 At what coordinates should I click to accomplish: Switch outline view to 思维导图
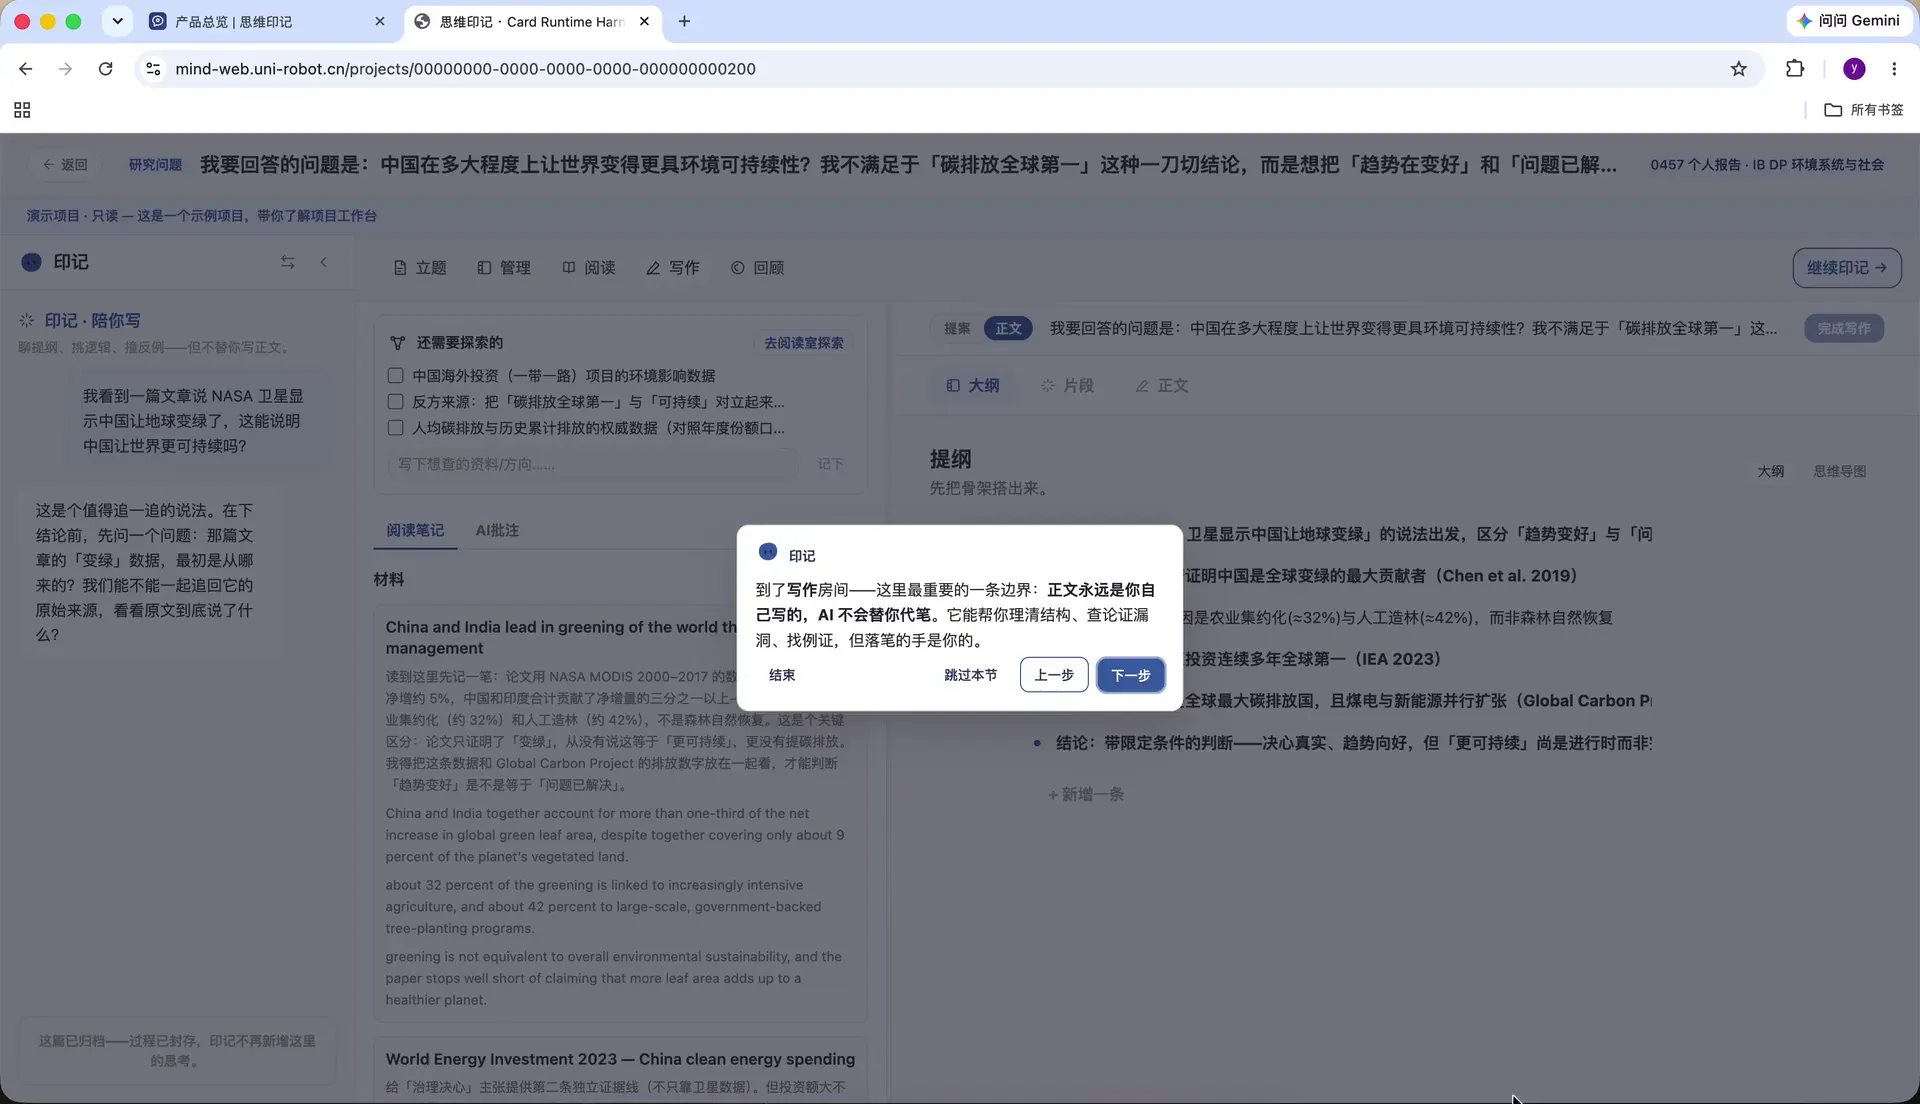[x=1839, y=471]
